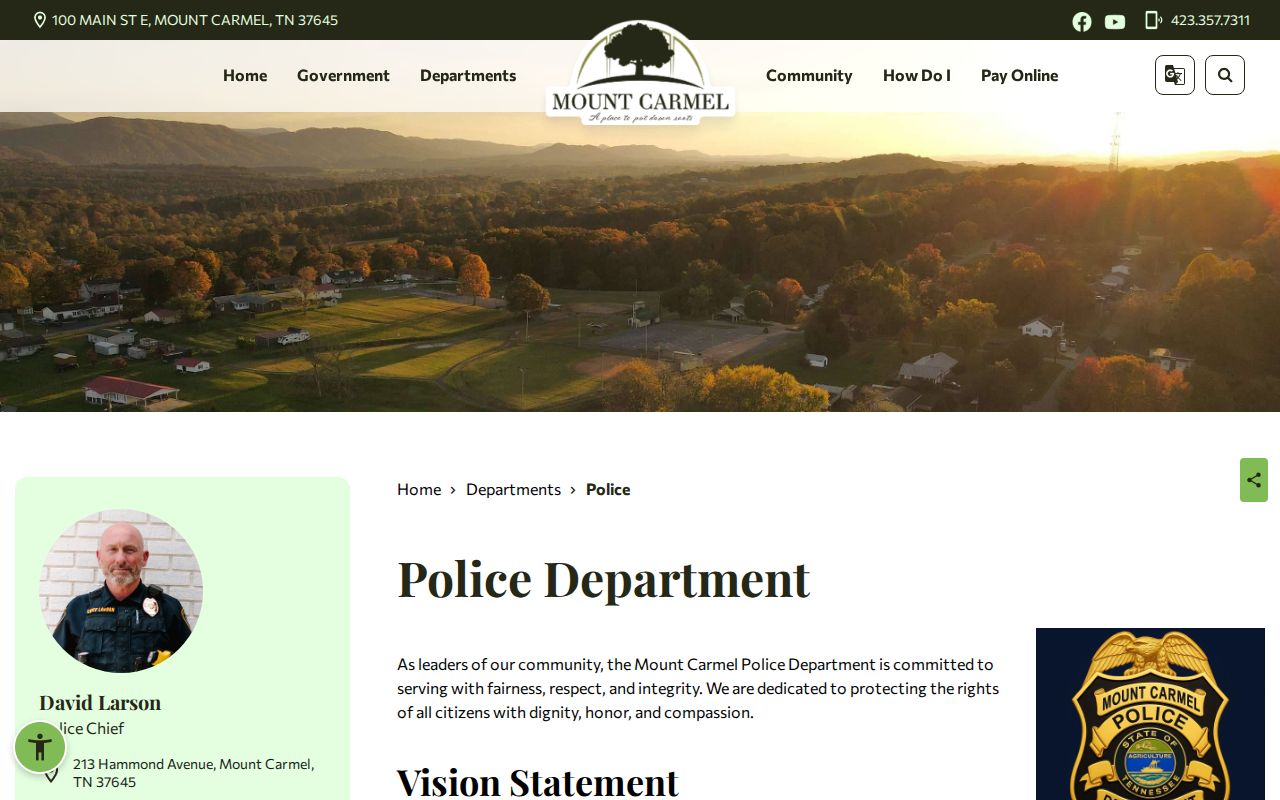Click the David Larson name heading
Screen dimensions: 1280x800
tap(100, 702)
